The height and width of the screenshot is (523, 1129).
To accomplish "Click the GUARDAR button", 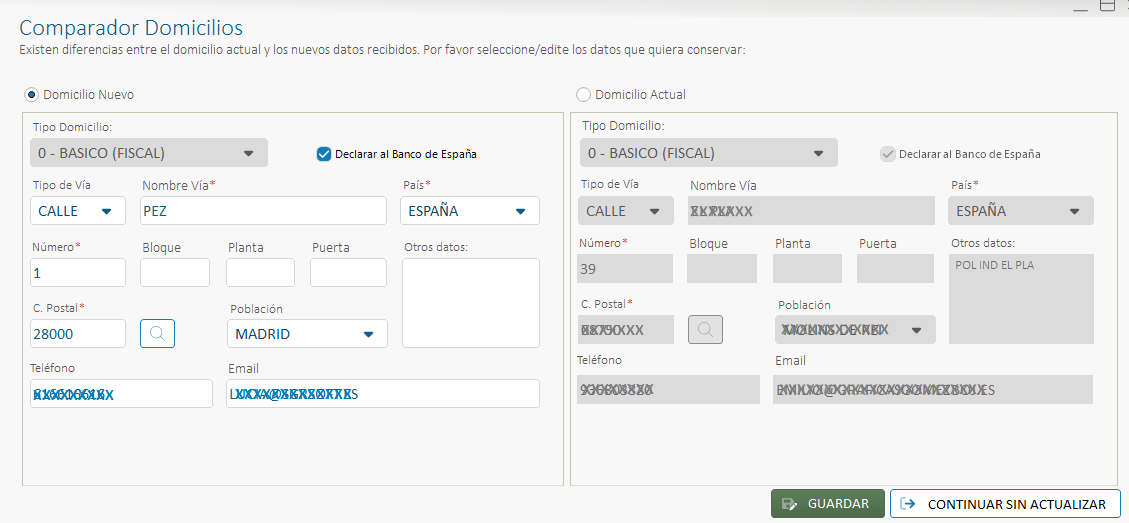I will pos(827,504).
